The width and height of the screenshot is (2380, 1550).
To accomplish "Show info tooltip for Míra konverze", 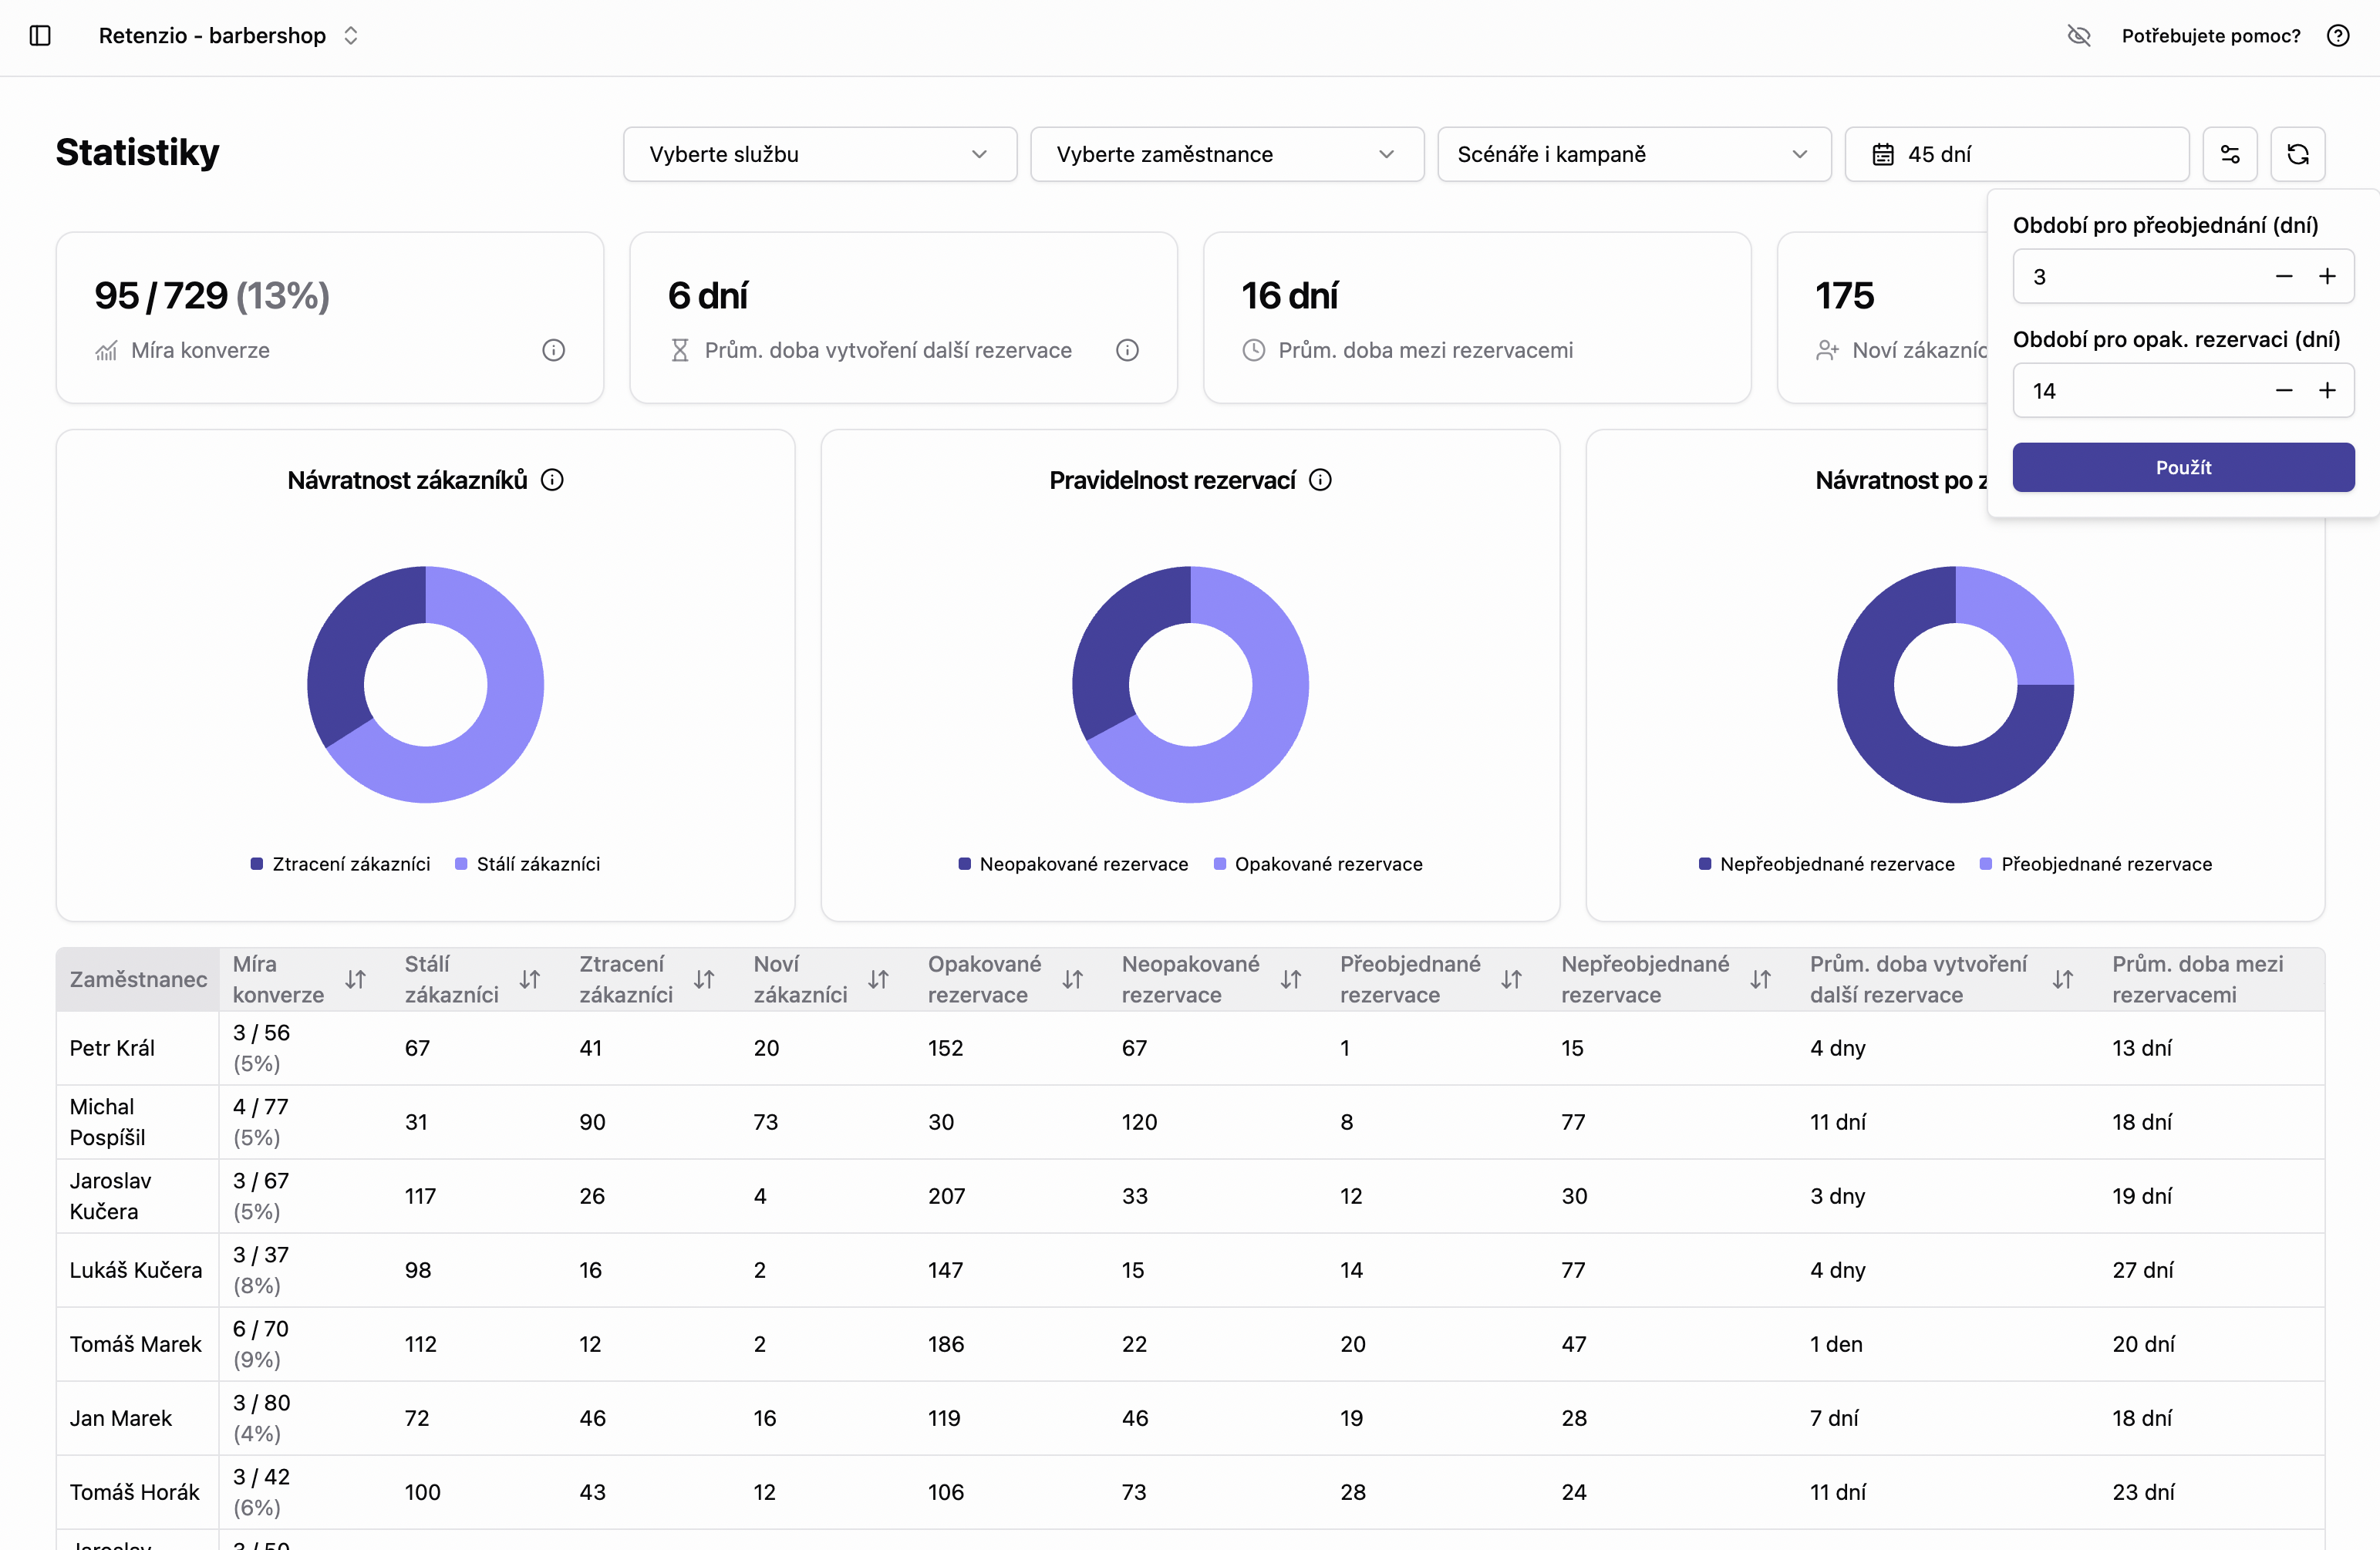I will 554,350.
